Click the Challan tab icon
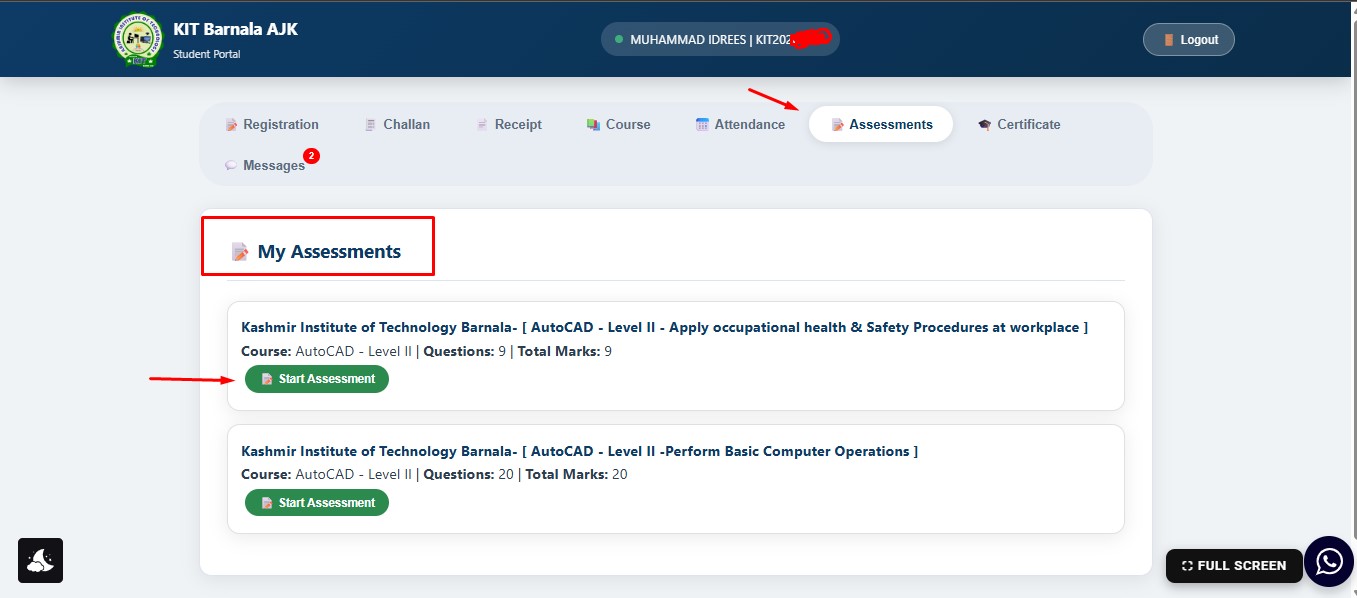 tap(371, 125)
